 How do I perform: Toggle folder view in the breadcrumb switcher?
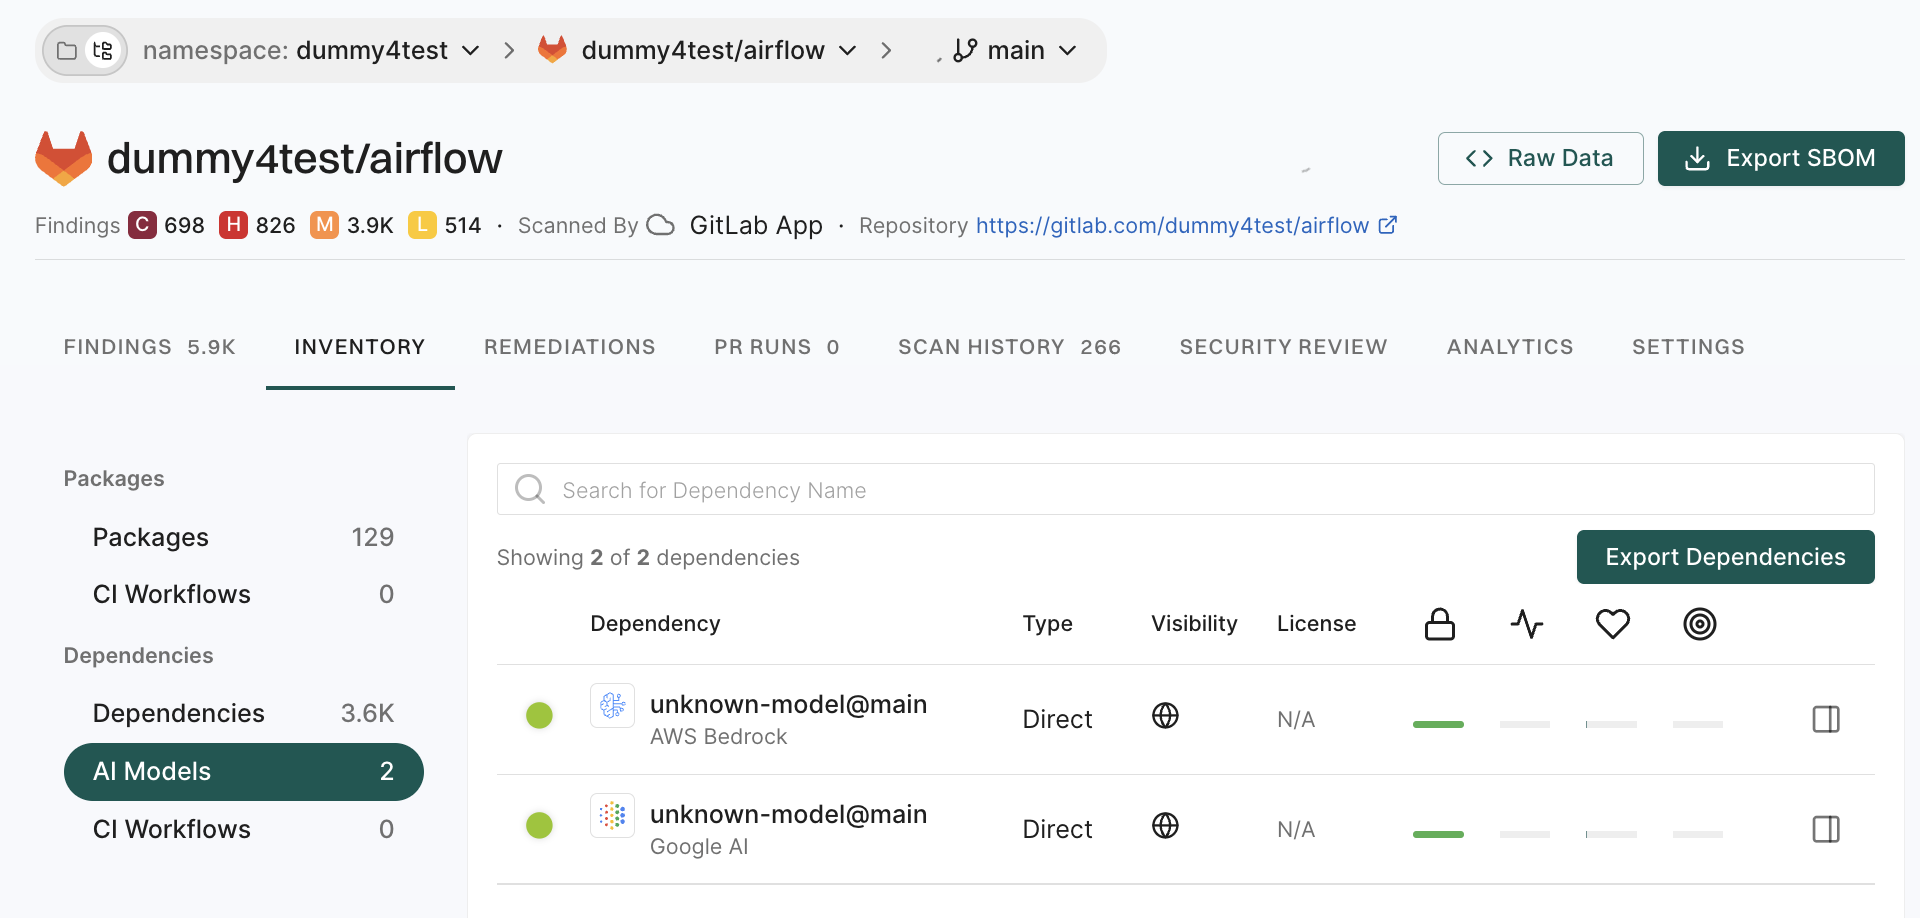[x=66, y=50]
